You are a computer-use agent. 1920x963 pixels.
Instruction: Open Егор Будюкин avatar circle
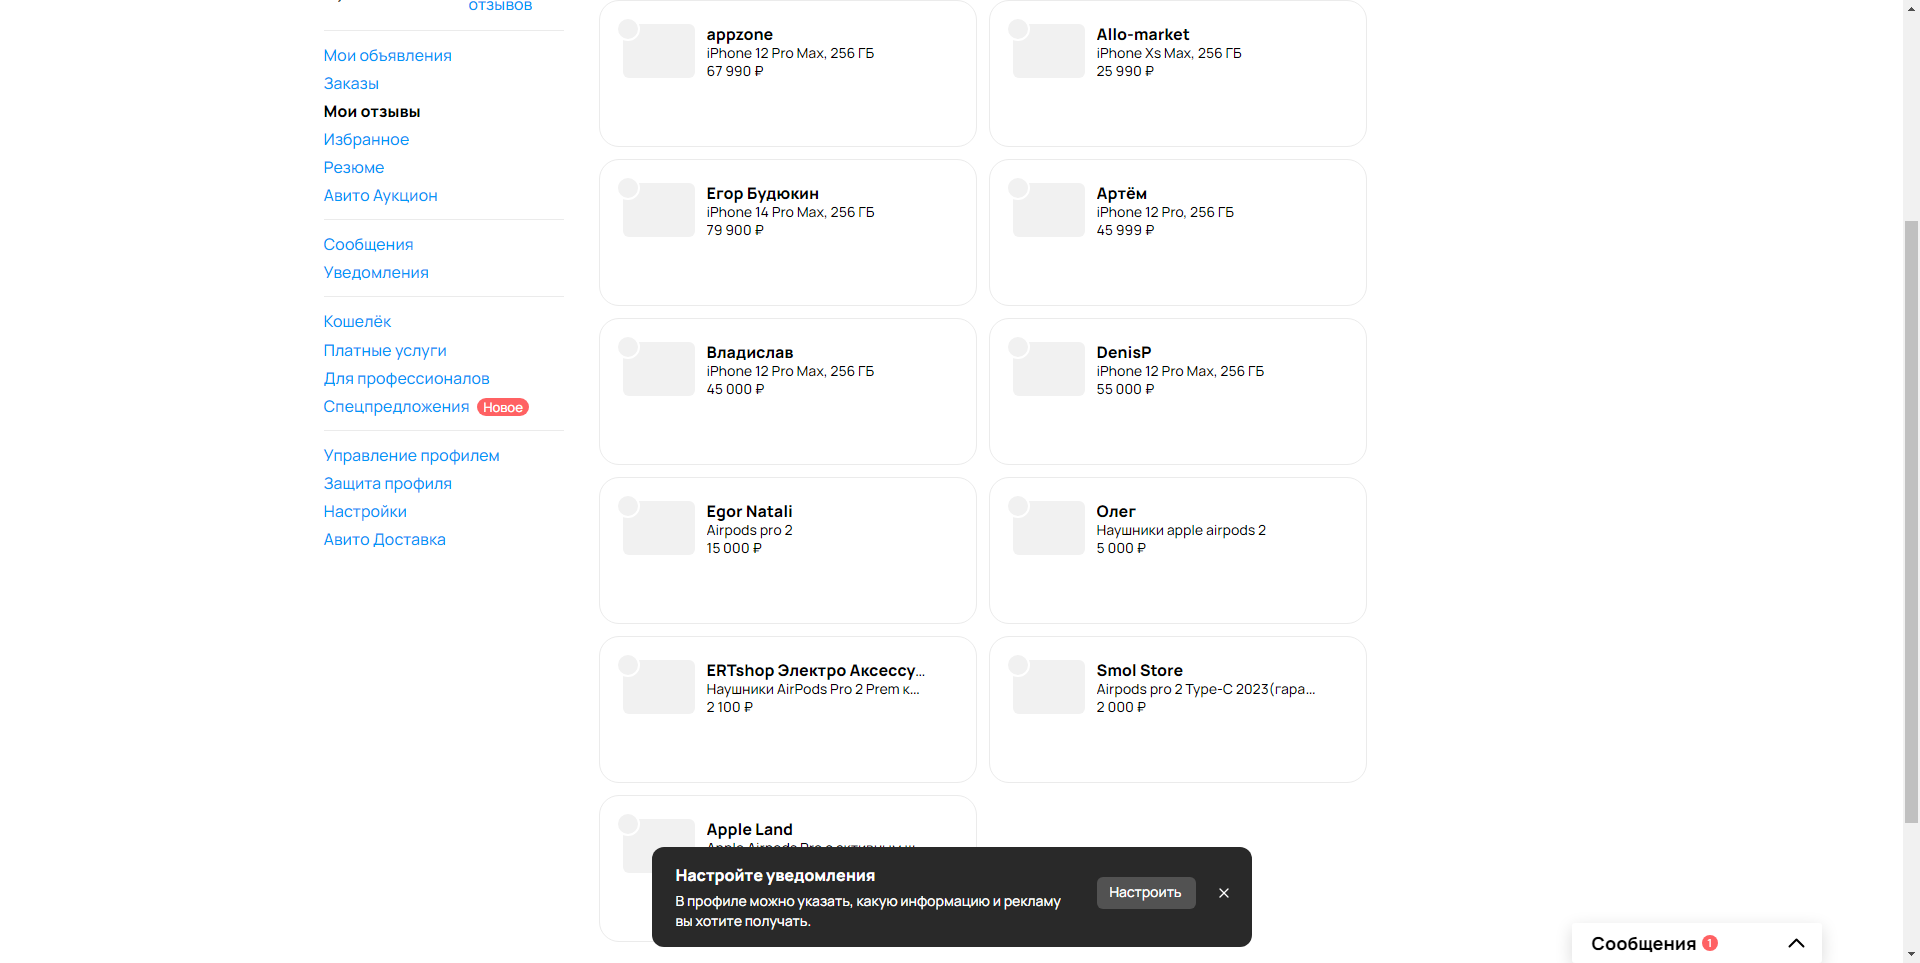(x=628, y=188)
